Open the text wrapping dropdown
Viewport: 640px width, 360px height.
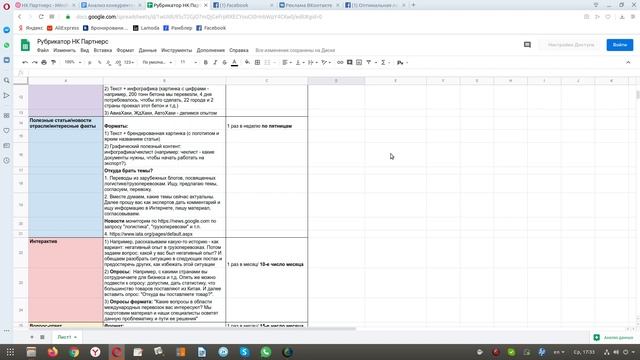point(312,62)
